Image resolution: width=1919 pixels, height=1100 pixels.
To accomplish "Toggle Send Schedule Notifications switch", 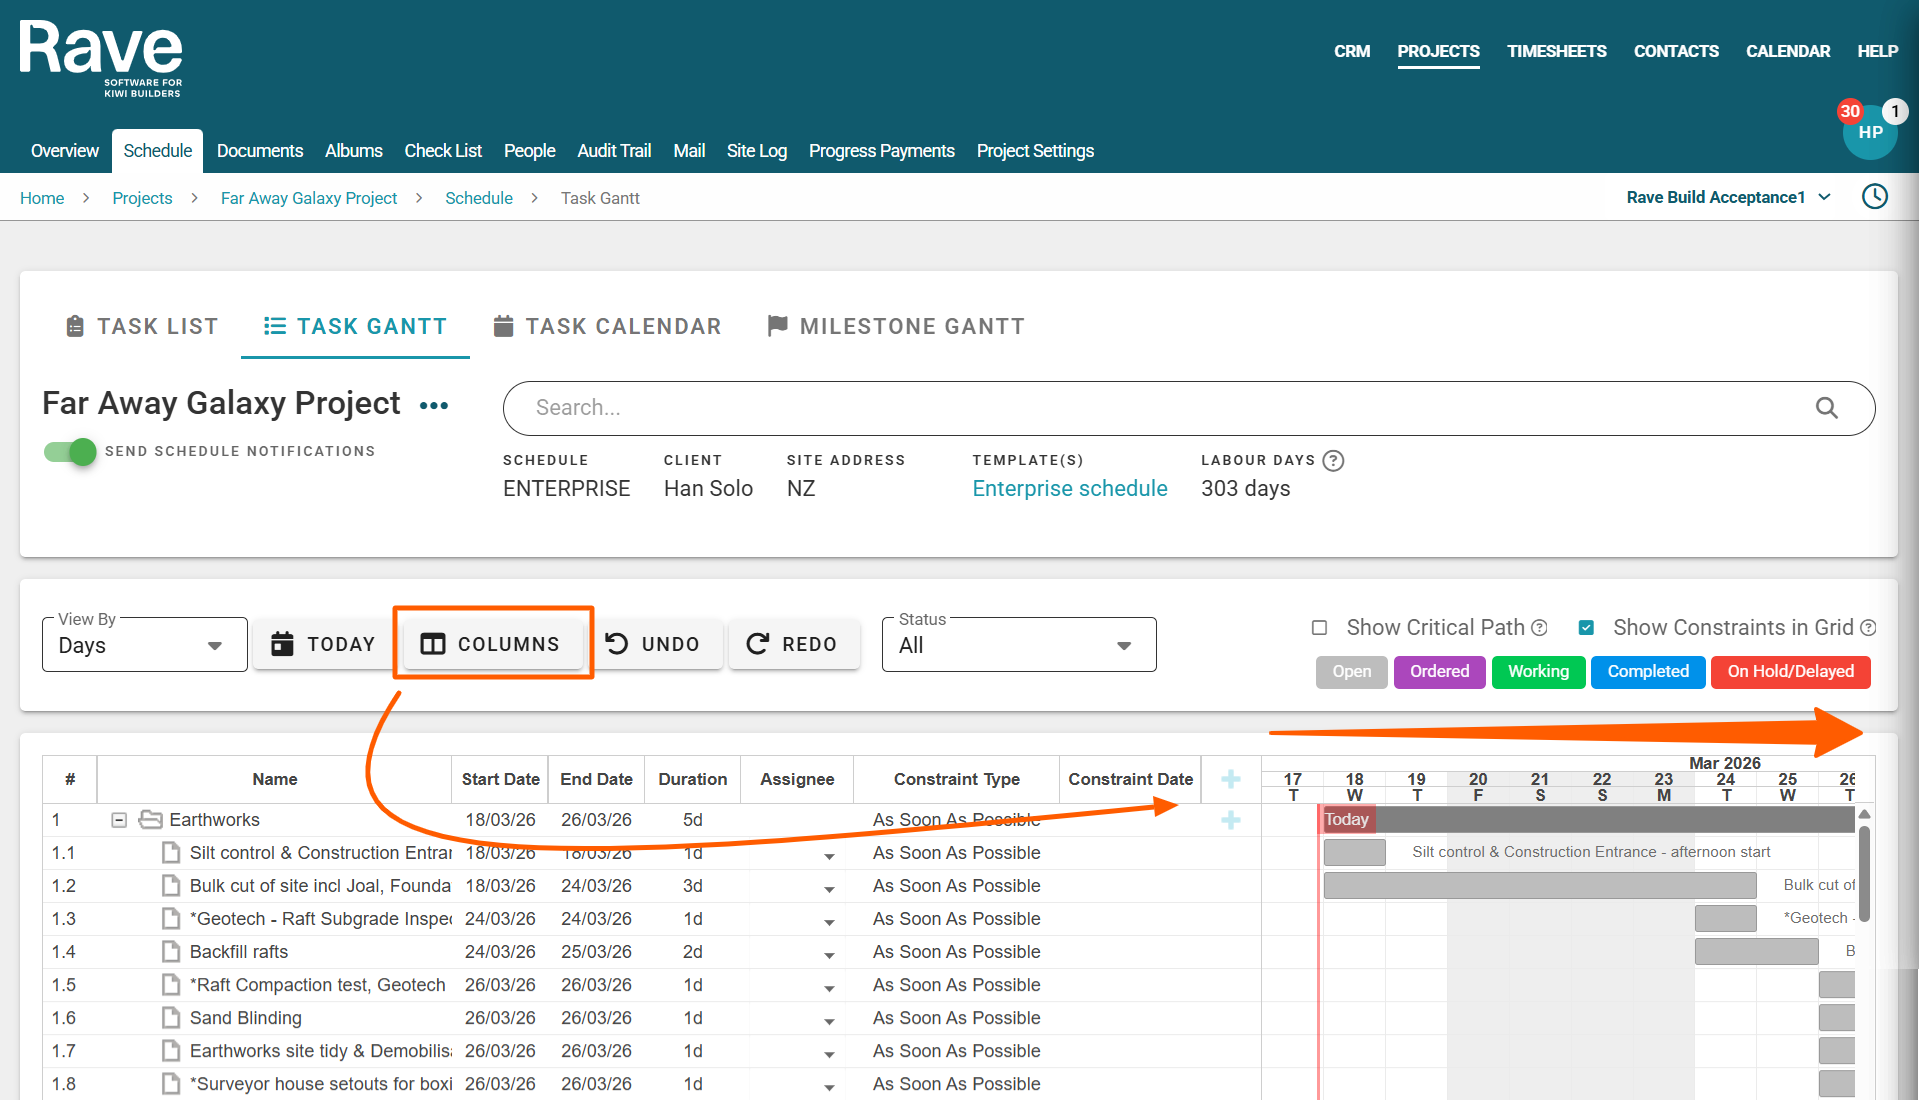I will (x=70, y=452).
